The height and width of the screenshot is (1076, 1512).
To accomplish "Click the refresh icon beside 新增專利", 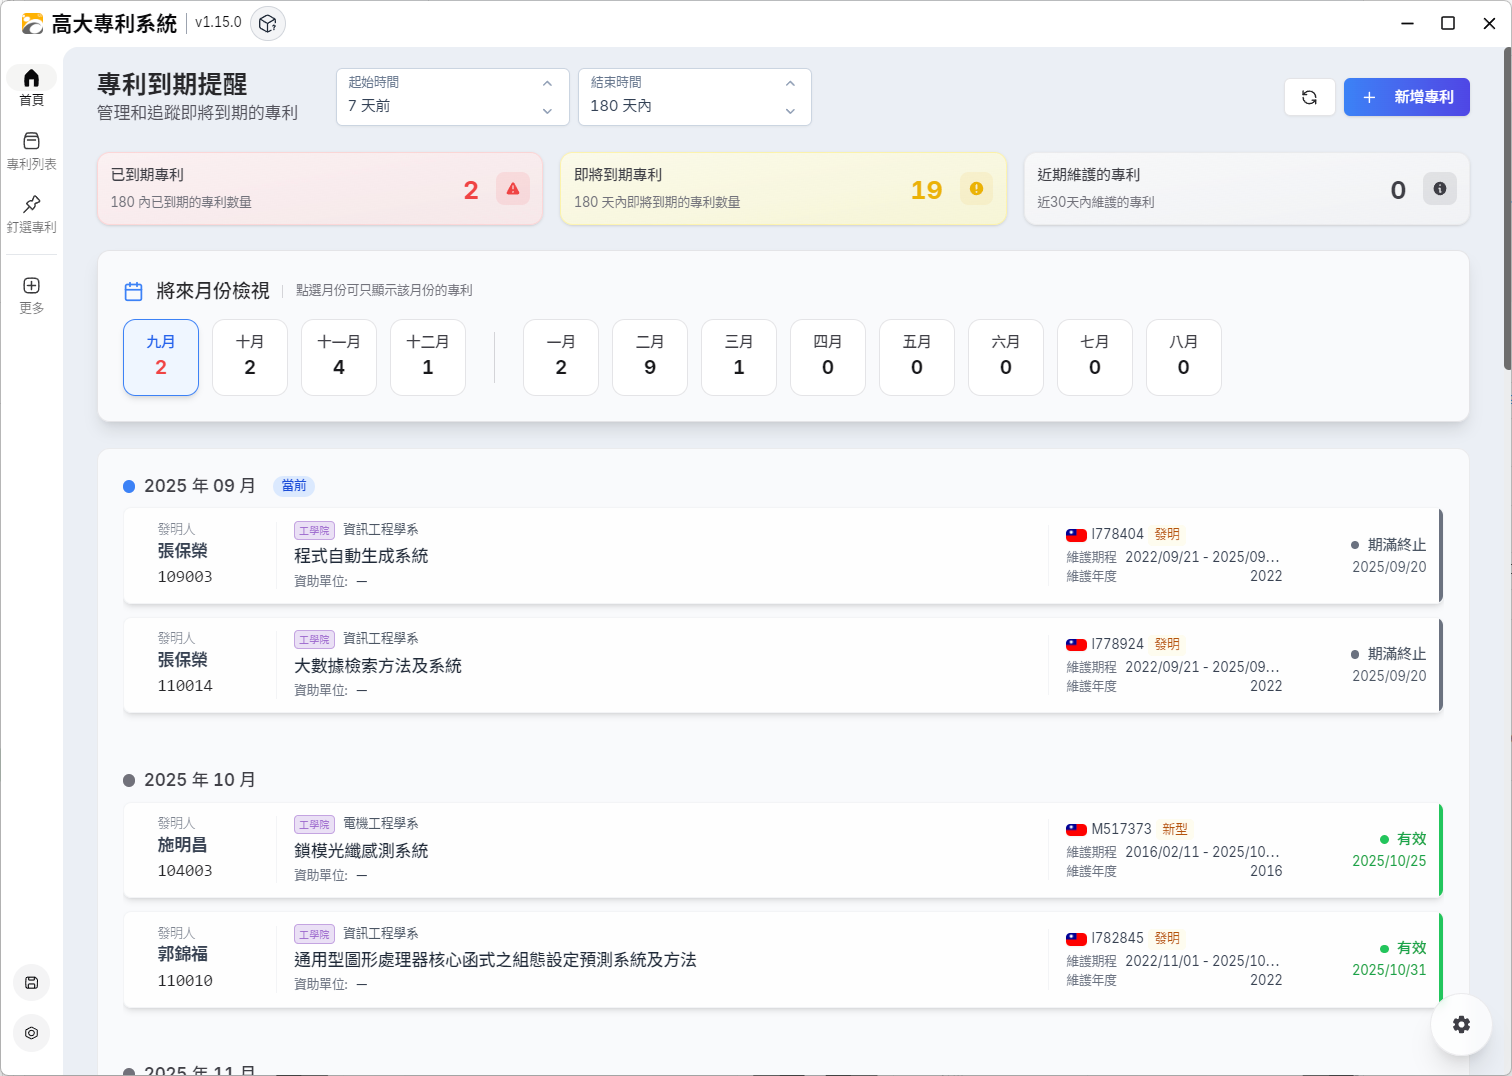I will point(1309,97).
